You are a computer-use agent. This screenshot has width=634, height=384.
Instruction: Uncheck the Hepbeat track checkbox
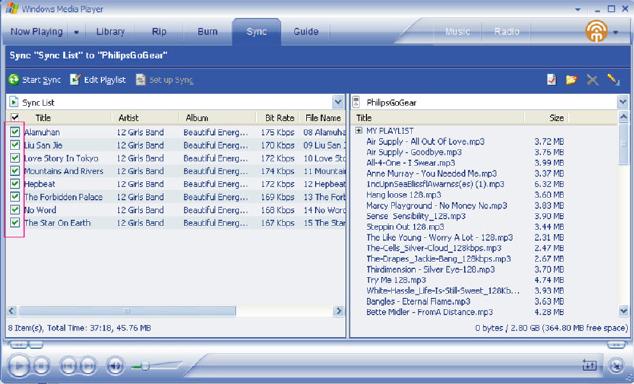pyautogui.click(x=15, y=184)
